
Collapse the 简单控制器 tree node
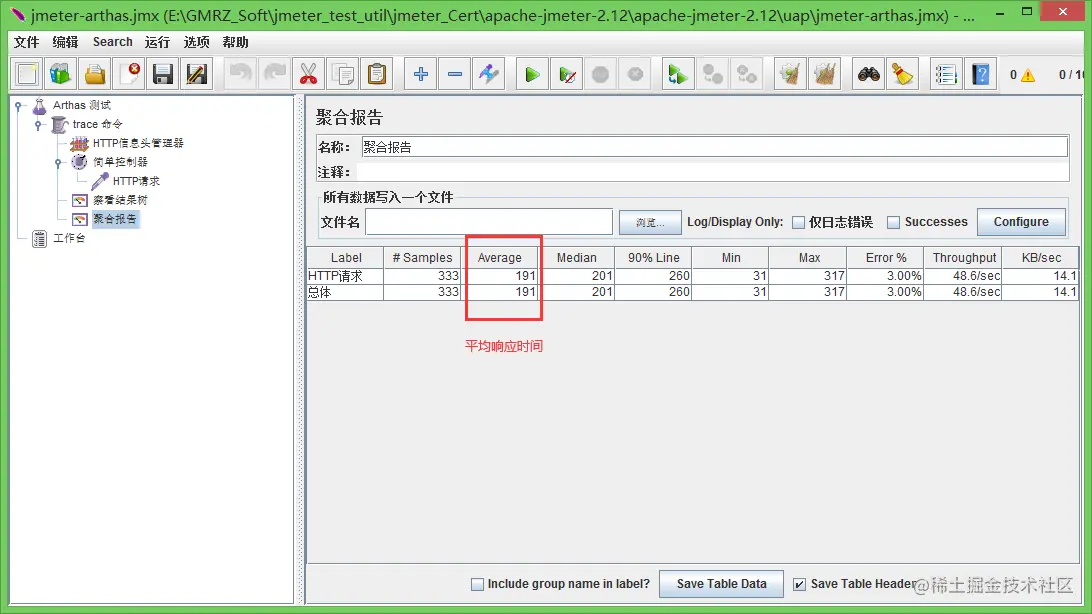click(x=58, y=162)
